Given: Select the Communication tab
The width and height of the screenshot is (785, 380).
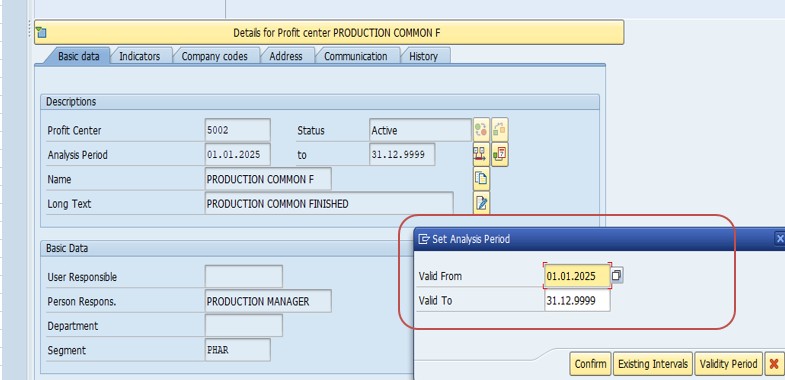Looking at the screenshot, I should (x=355, y=56).
